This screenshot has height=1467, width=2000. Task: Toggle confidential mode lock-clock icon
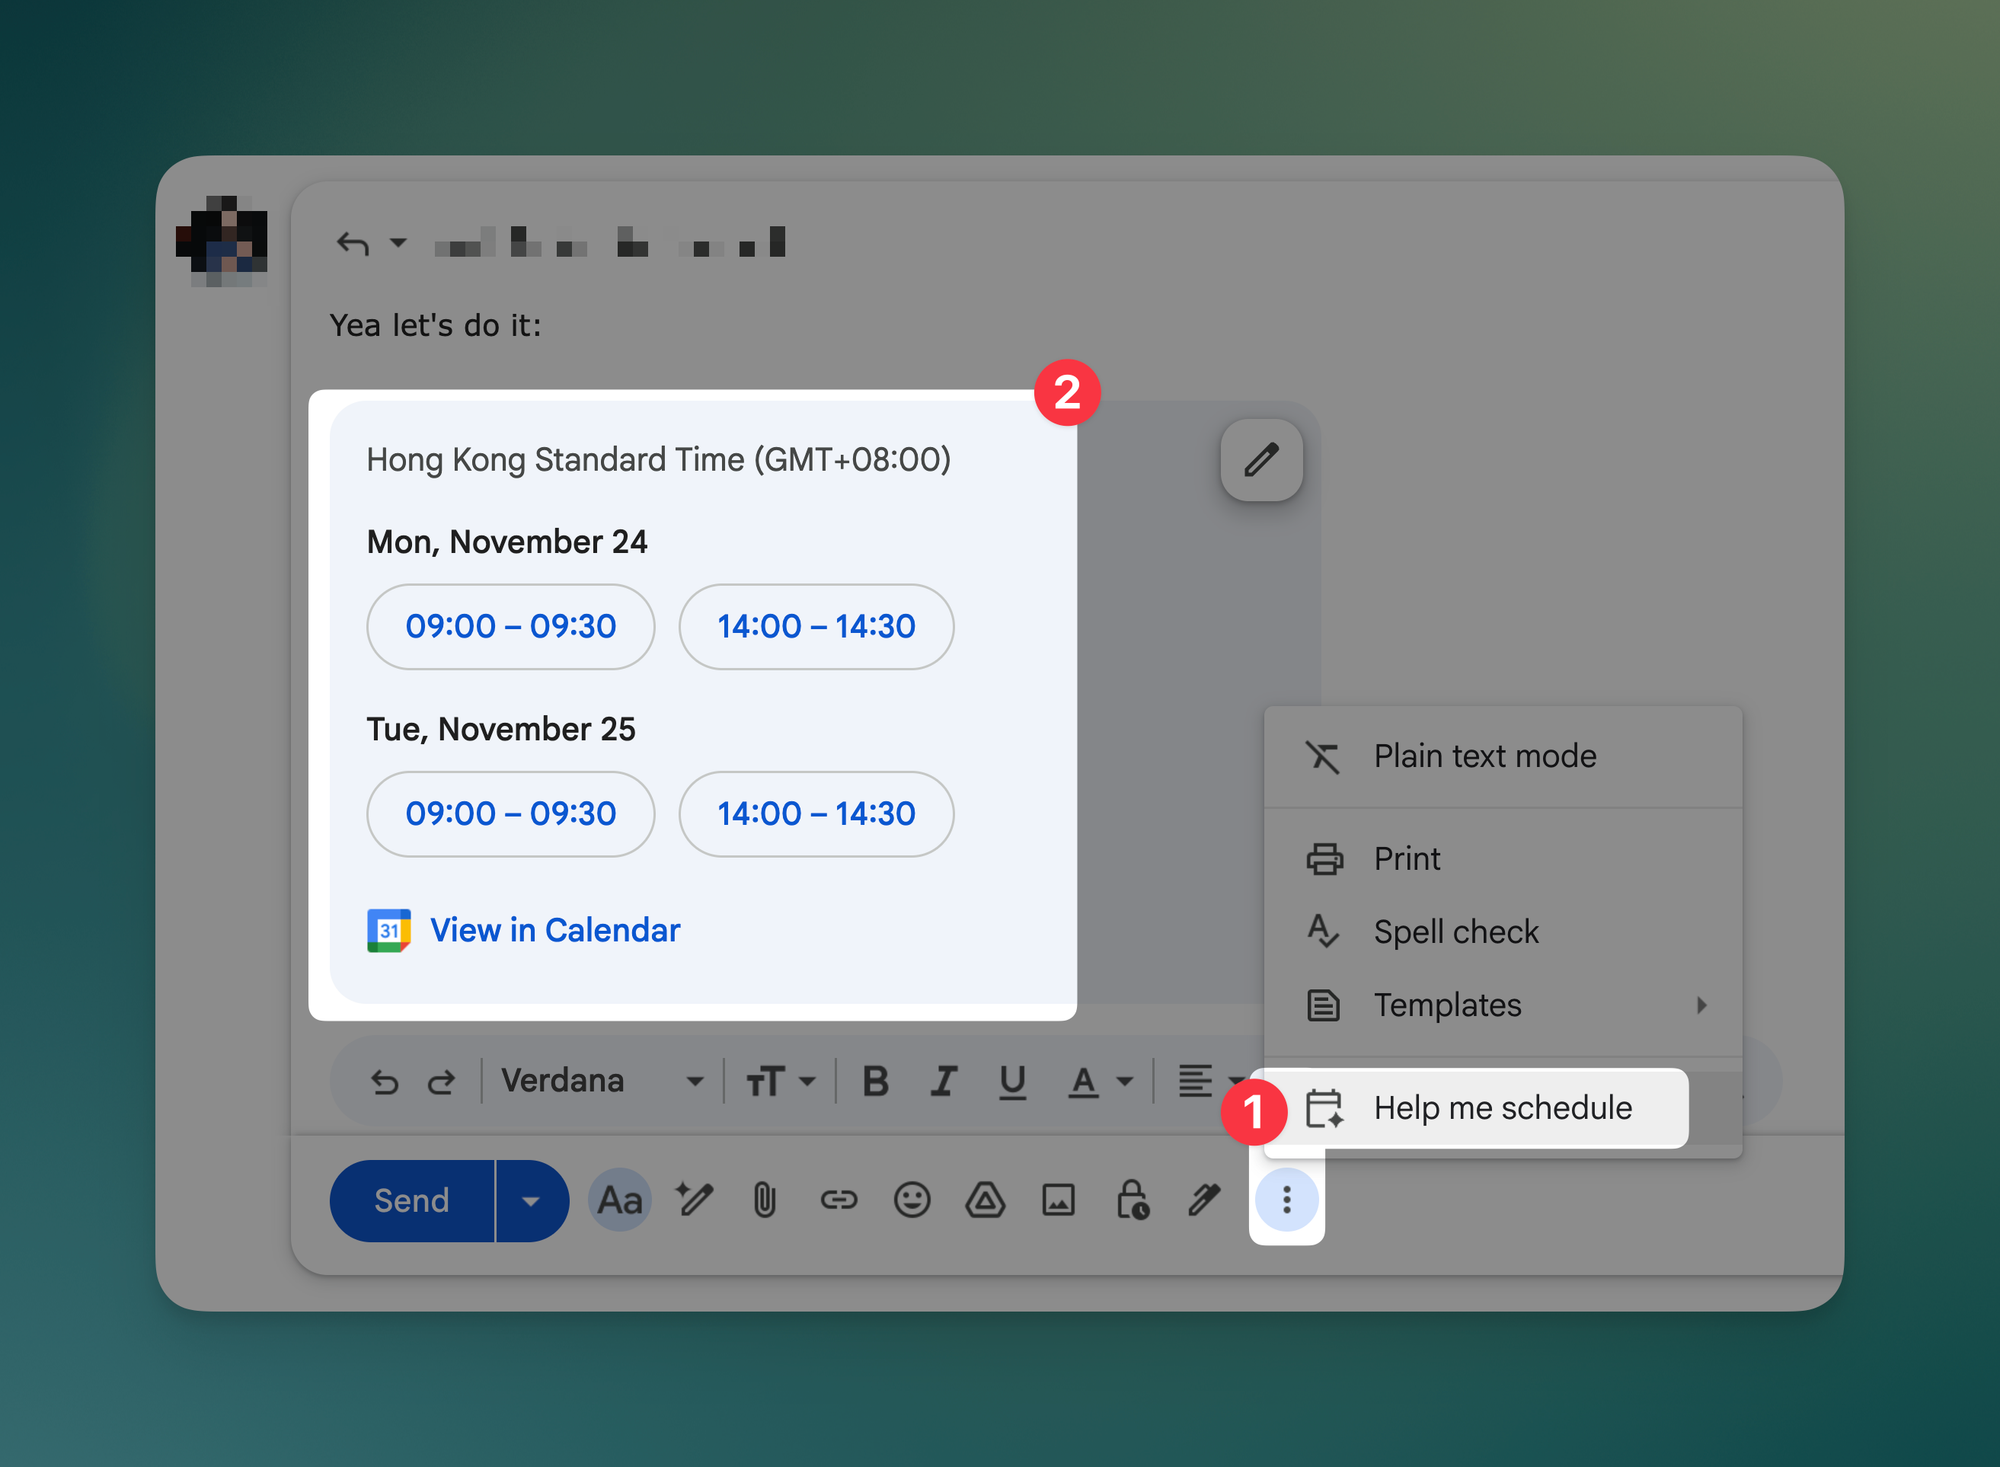pos(1132,1200)
